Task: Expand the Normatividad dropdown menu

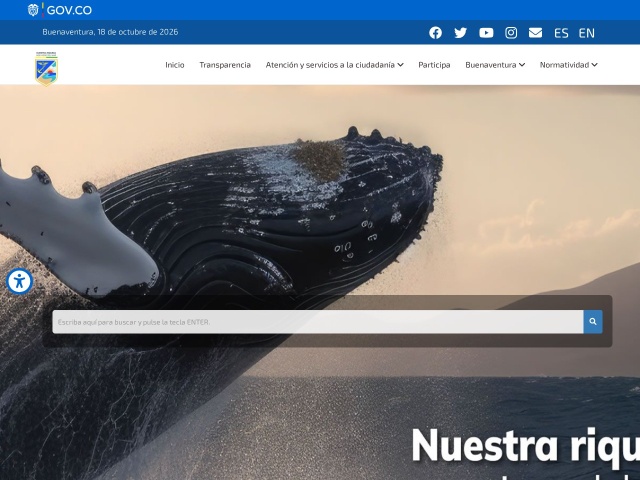Action: [x=569, y=65]
